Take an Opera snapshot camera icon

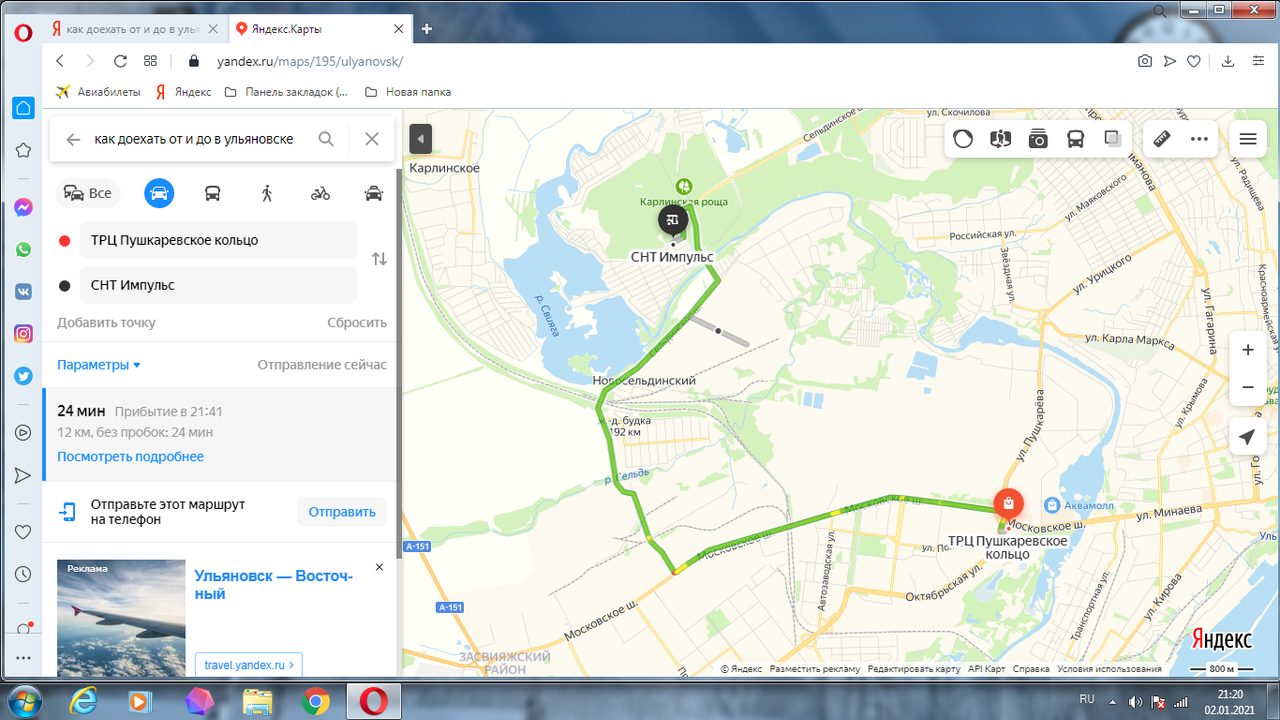[x=1145, y=61]
